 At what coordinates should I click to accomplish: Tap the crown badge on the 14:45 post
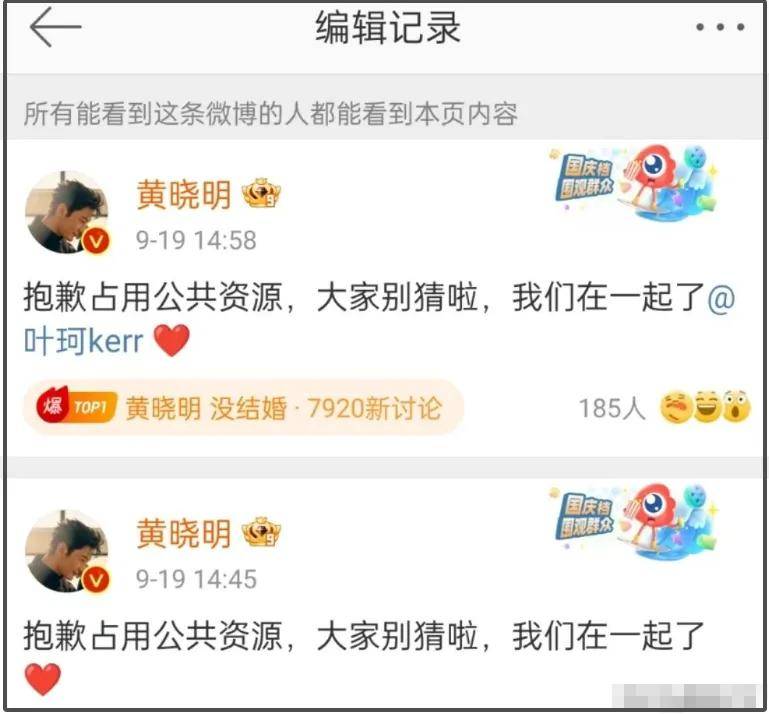[x=261, y=533]
